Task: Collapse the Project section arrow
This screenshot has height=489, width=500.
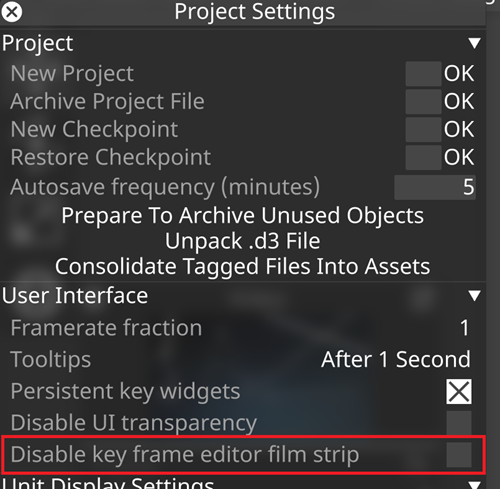Action: tap(474, 43)
